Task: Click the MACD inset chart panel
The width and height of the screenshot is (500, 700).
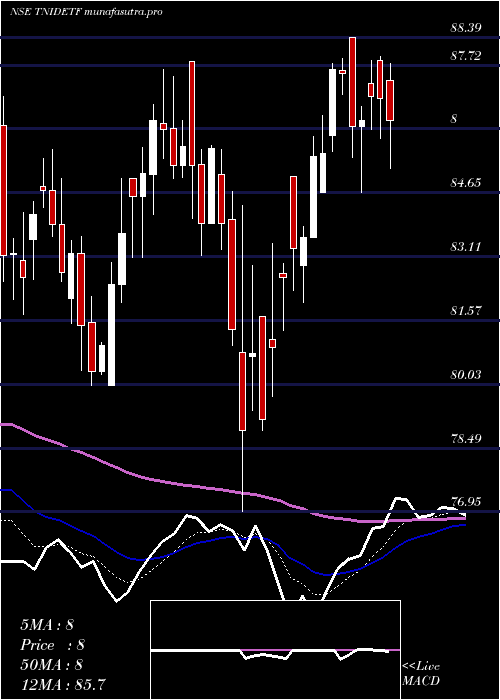Action: 275,650
